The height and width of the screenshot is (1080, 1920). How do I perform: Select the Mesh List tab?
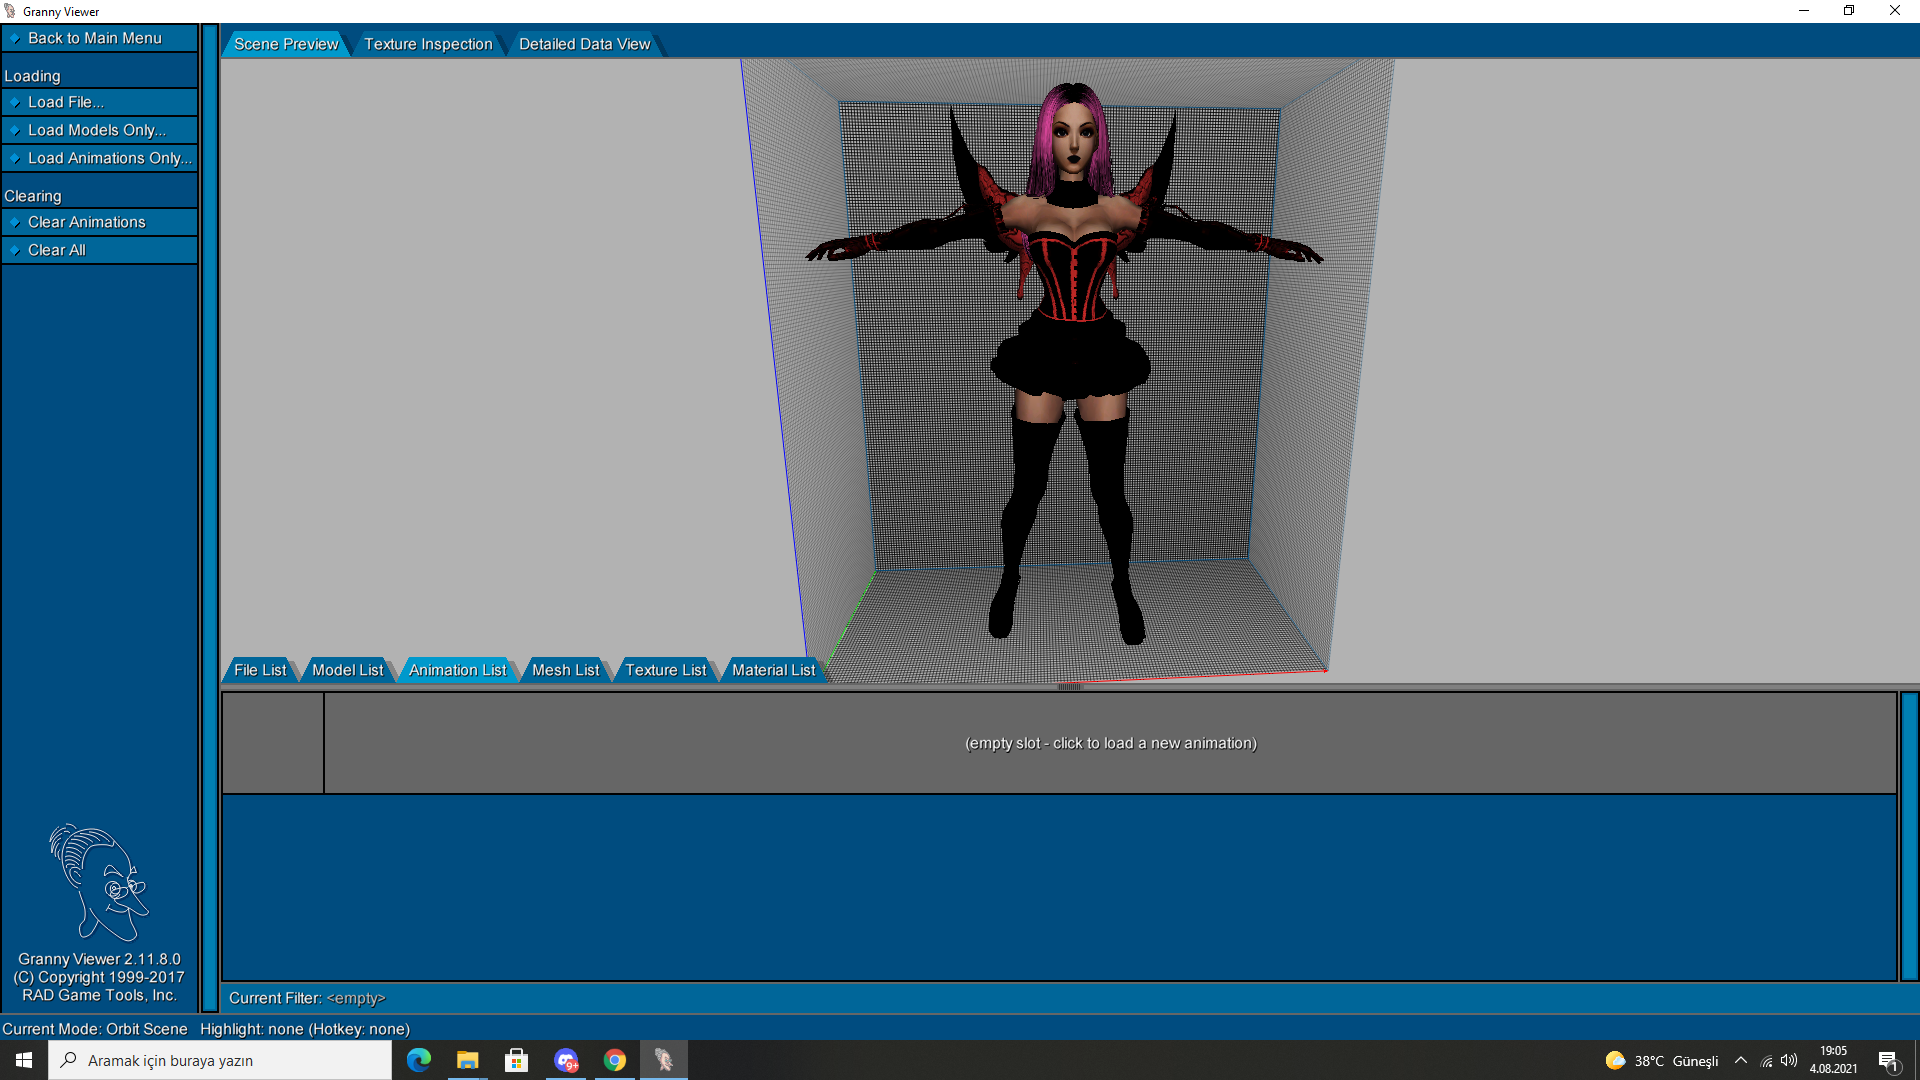(565, 670)
